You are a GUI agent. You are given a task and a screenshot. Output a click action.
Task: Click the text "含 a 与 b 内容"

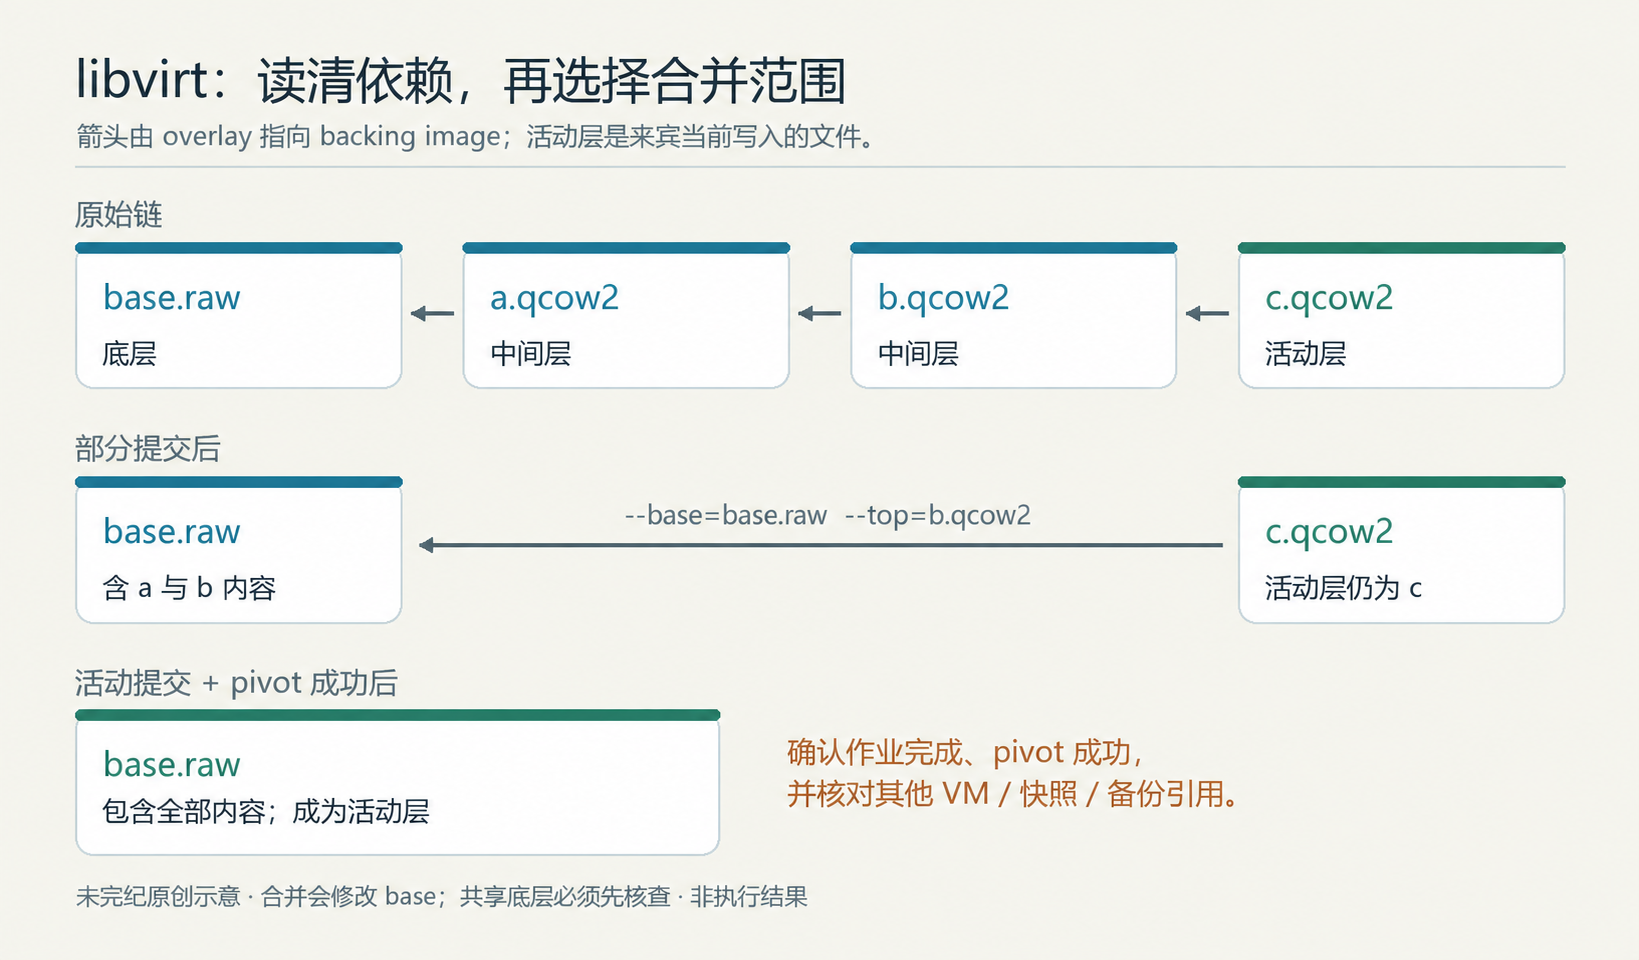point(189,587)
